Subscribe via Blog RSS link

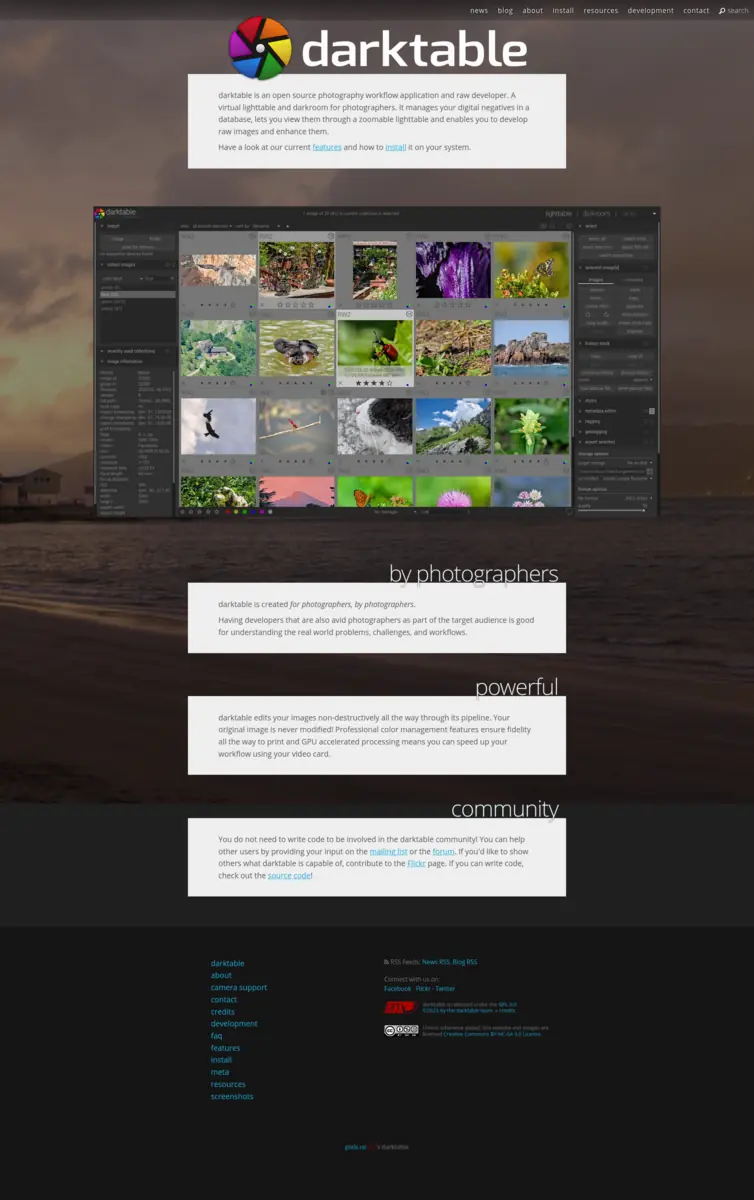coord(465,962)
